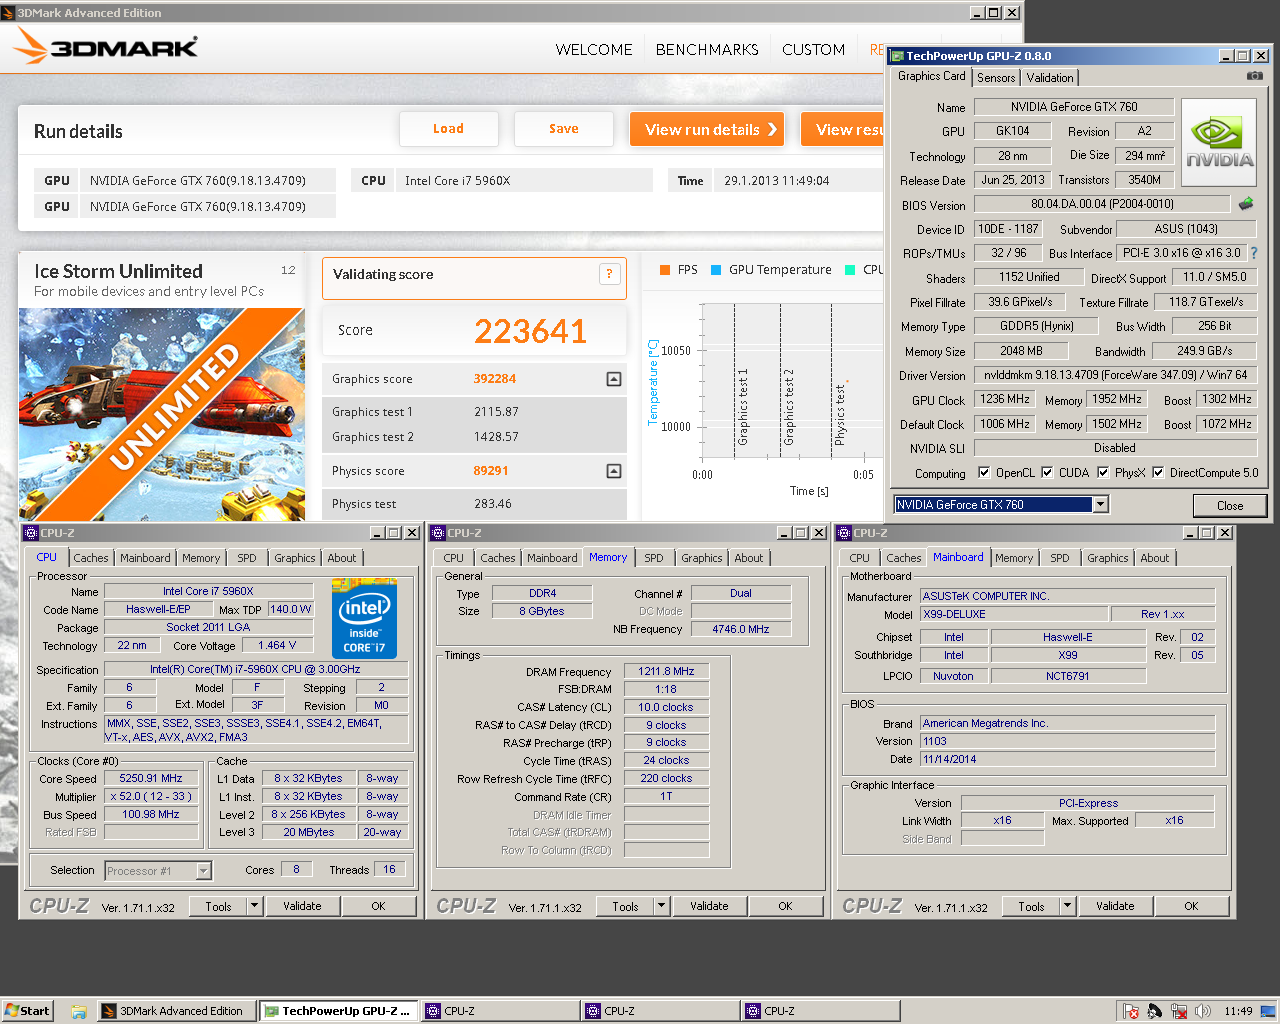
Task: Click the red shield security tray icon
Action: click(x=1131, y=1011)
